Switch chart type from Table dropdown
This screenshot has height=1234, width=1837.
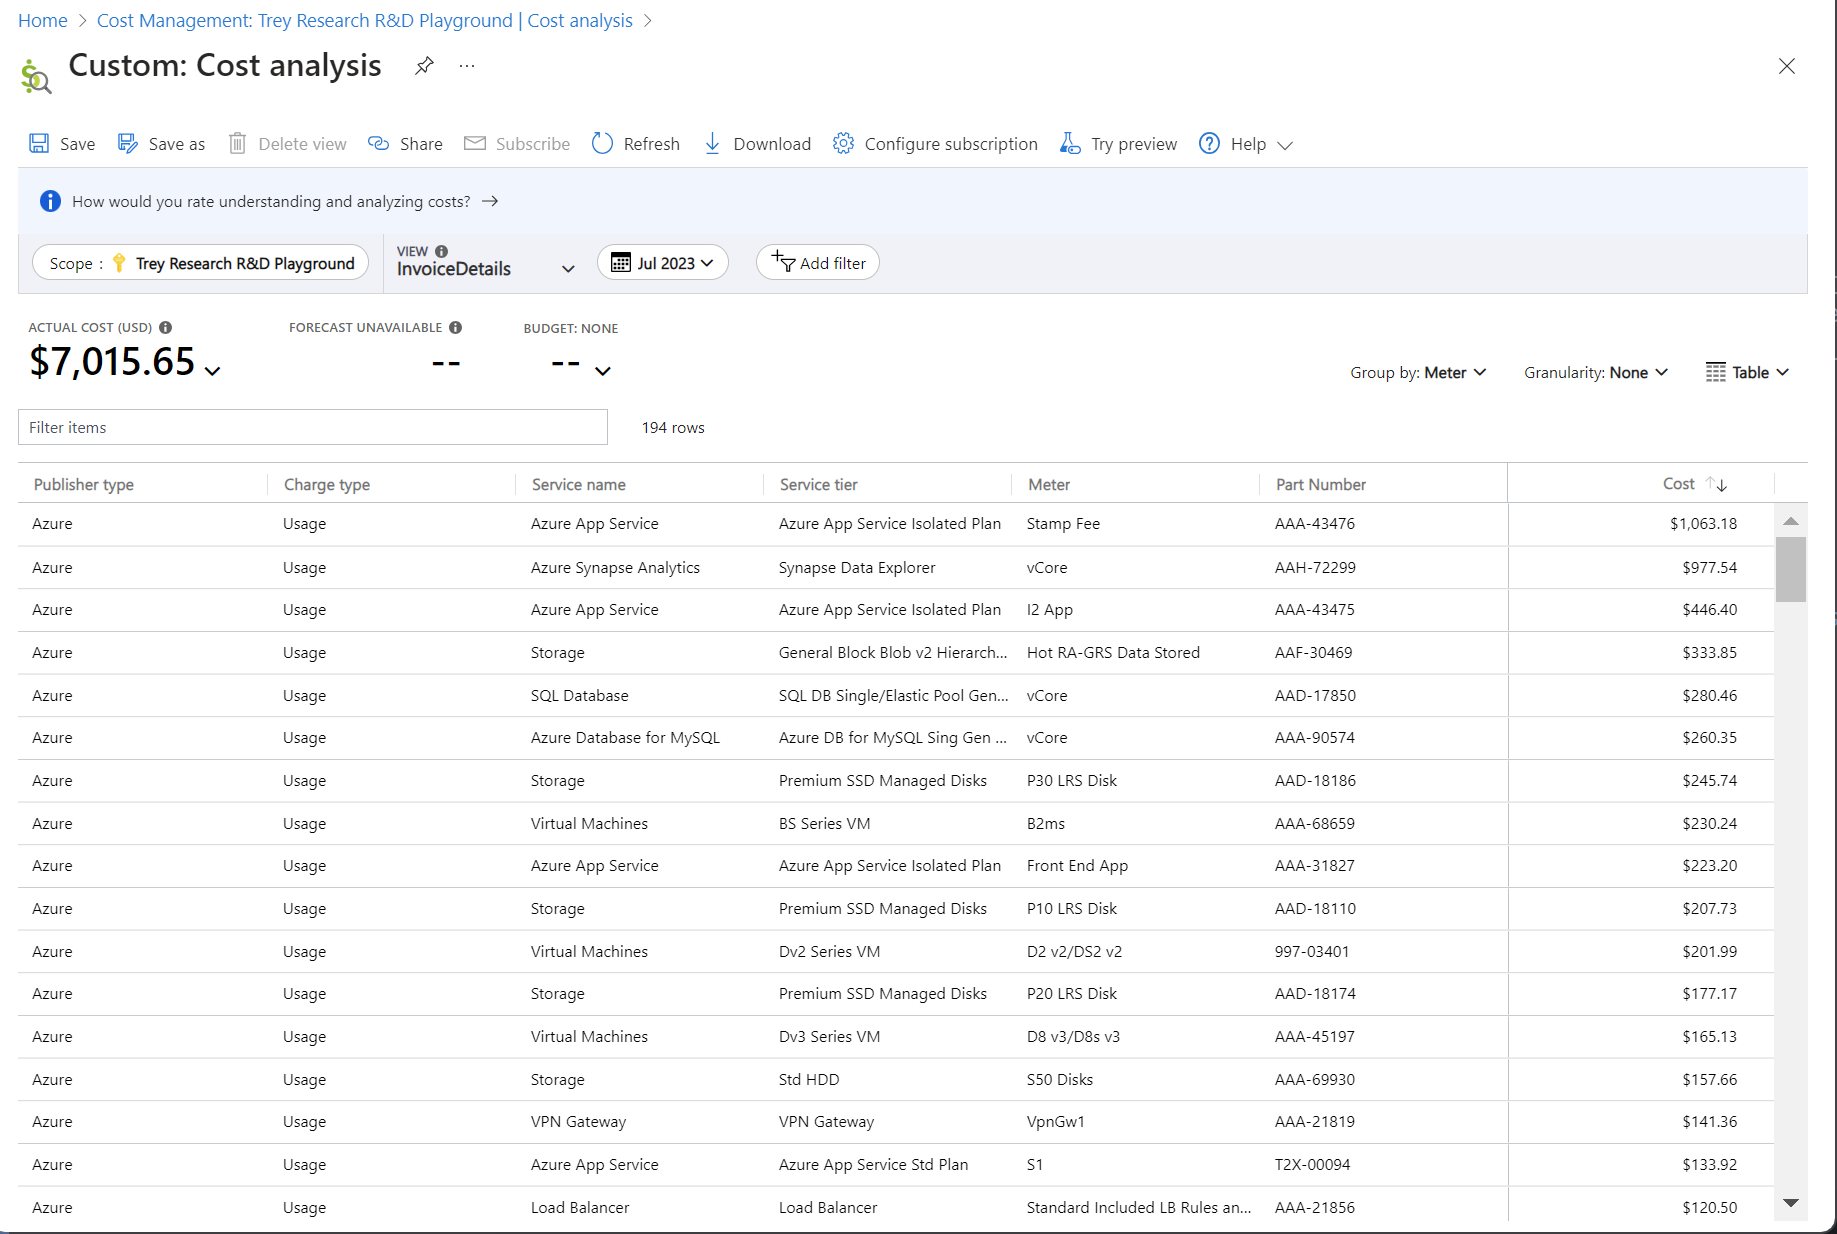coord(1747,372)
